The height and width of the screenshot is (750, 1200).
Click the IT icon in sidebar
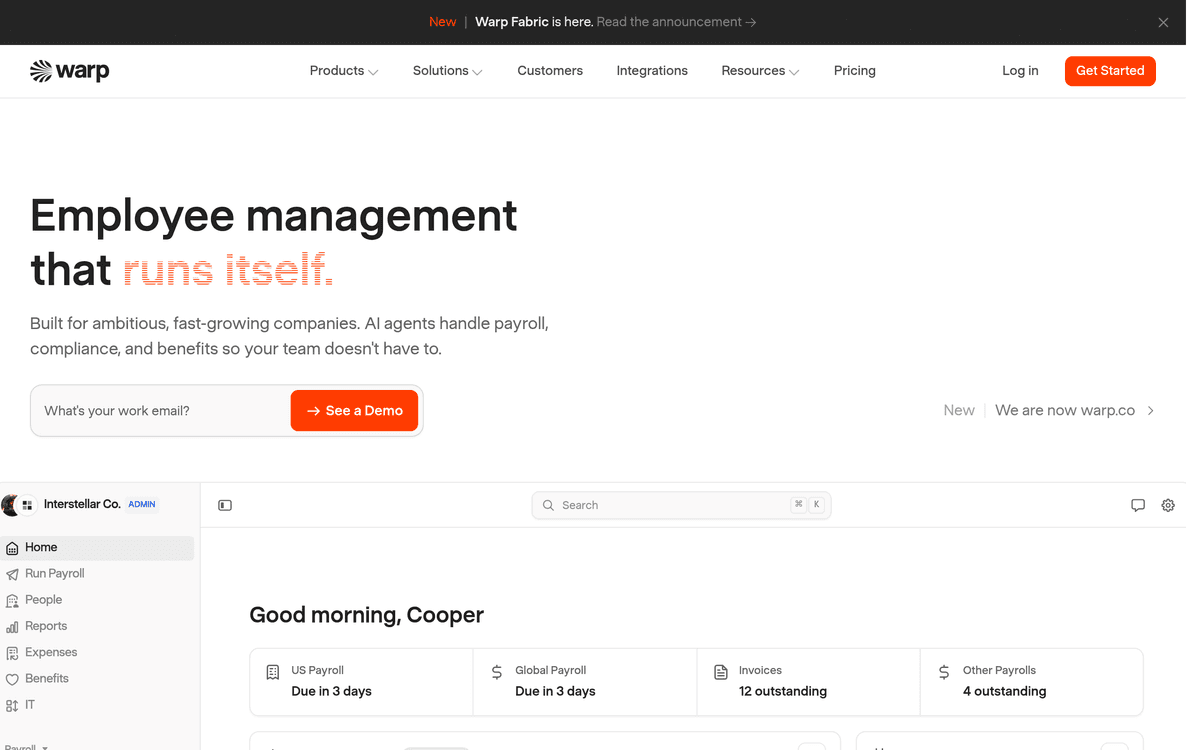tap(12, 706)
